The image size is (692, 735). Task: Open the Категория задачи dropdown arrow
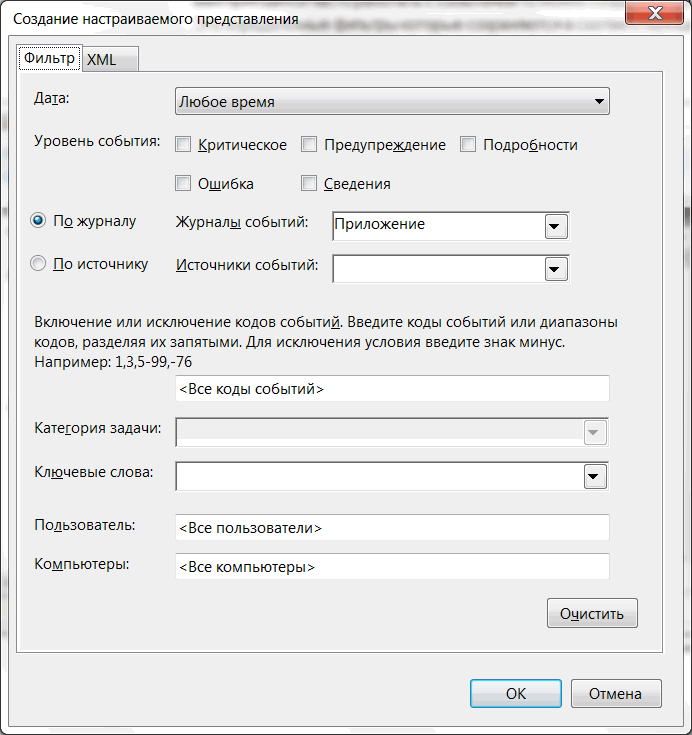(x=595, y=432)
